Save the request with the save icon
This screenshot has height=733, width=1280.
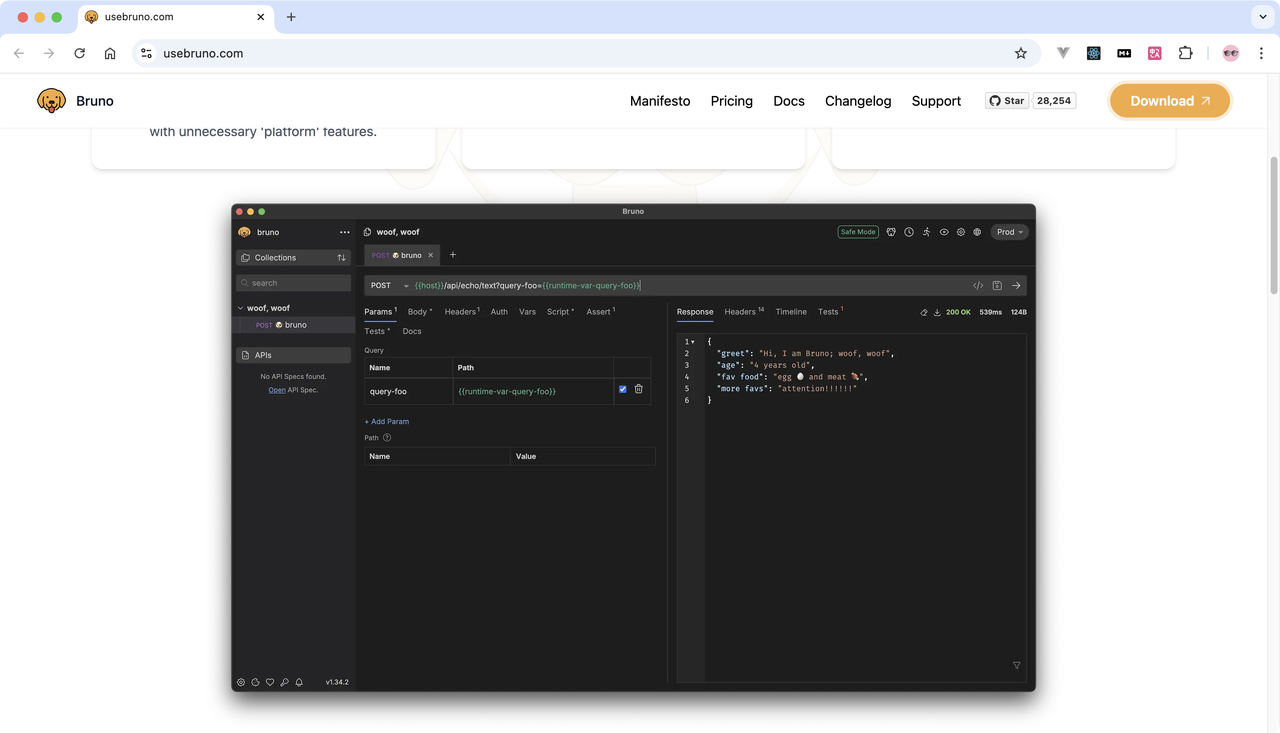tap(997, 286)
